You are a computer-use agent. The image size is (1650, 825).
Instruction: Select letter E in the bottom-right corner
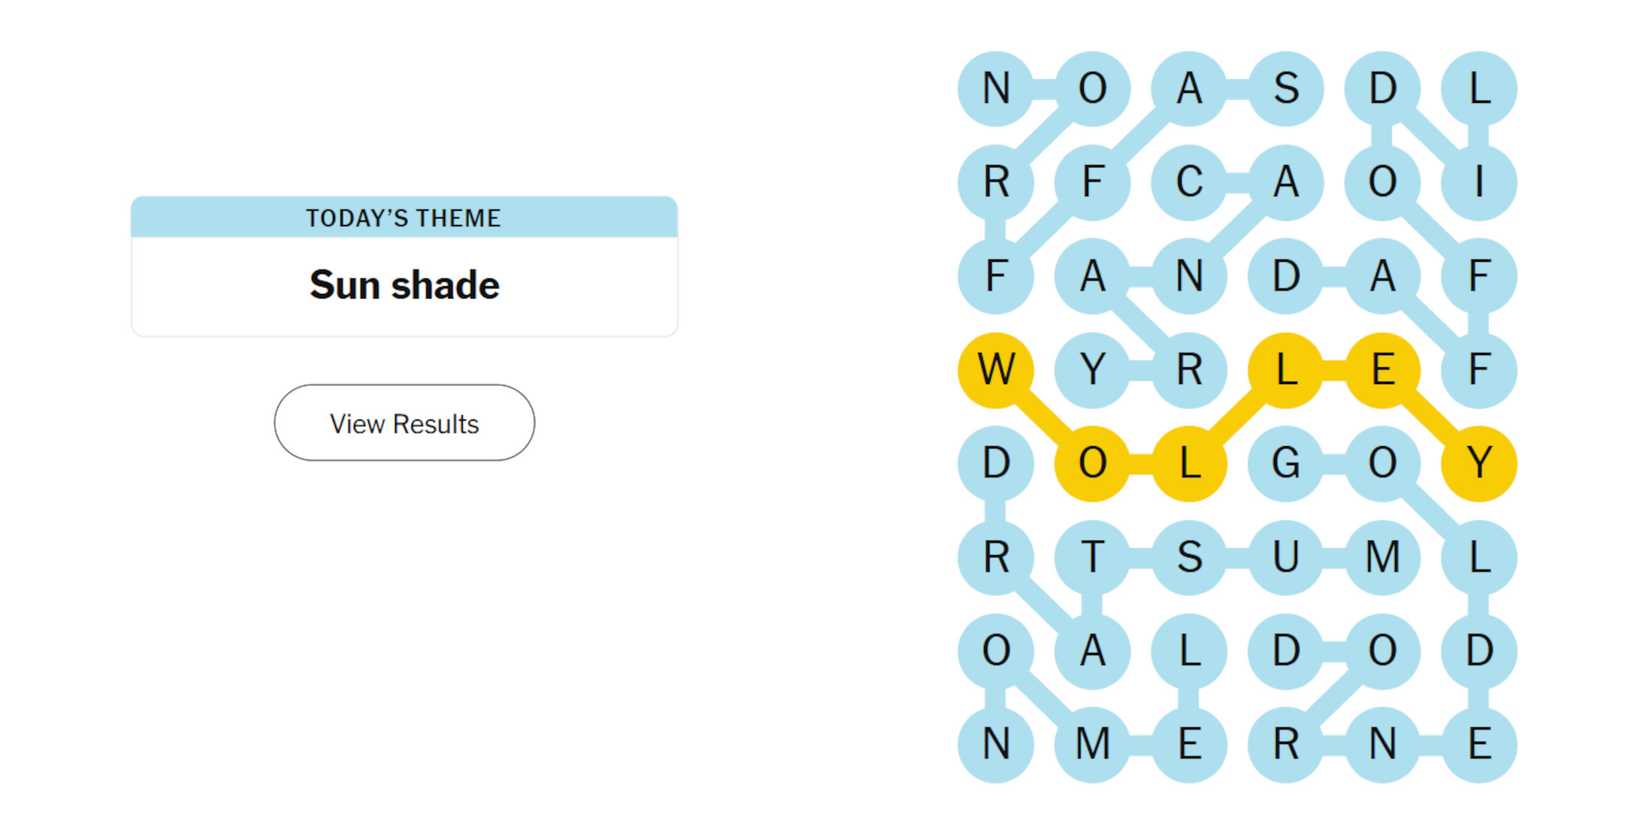tap(1478, 743)
